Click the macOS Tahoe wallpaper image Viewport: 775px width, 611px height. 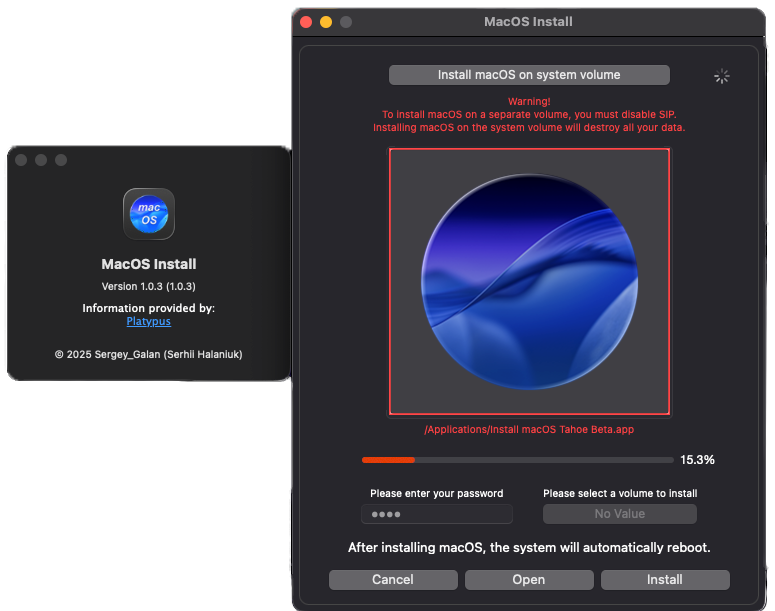[529, 281]
